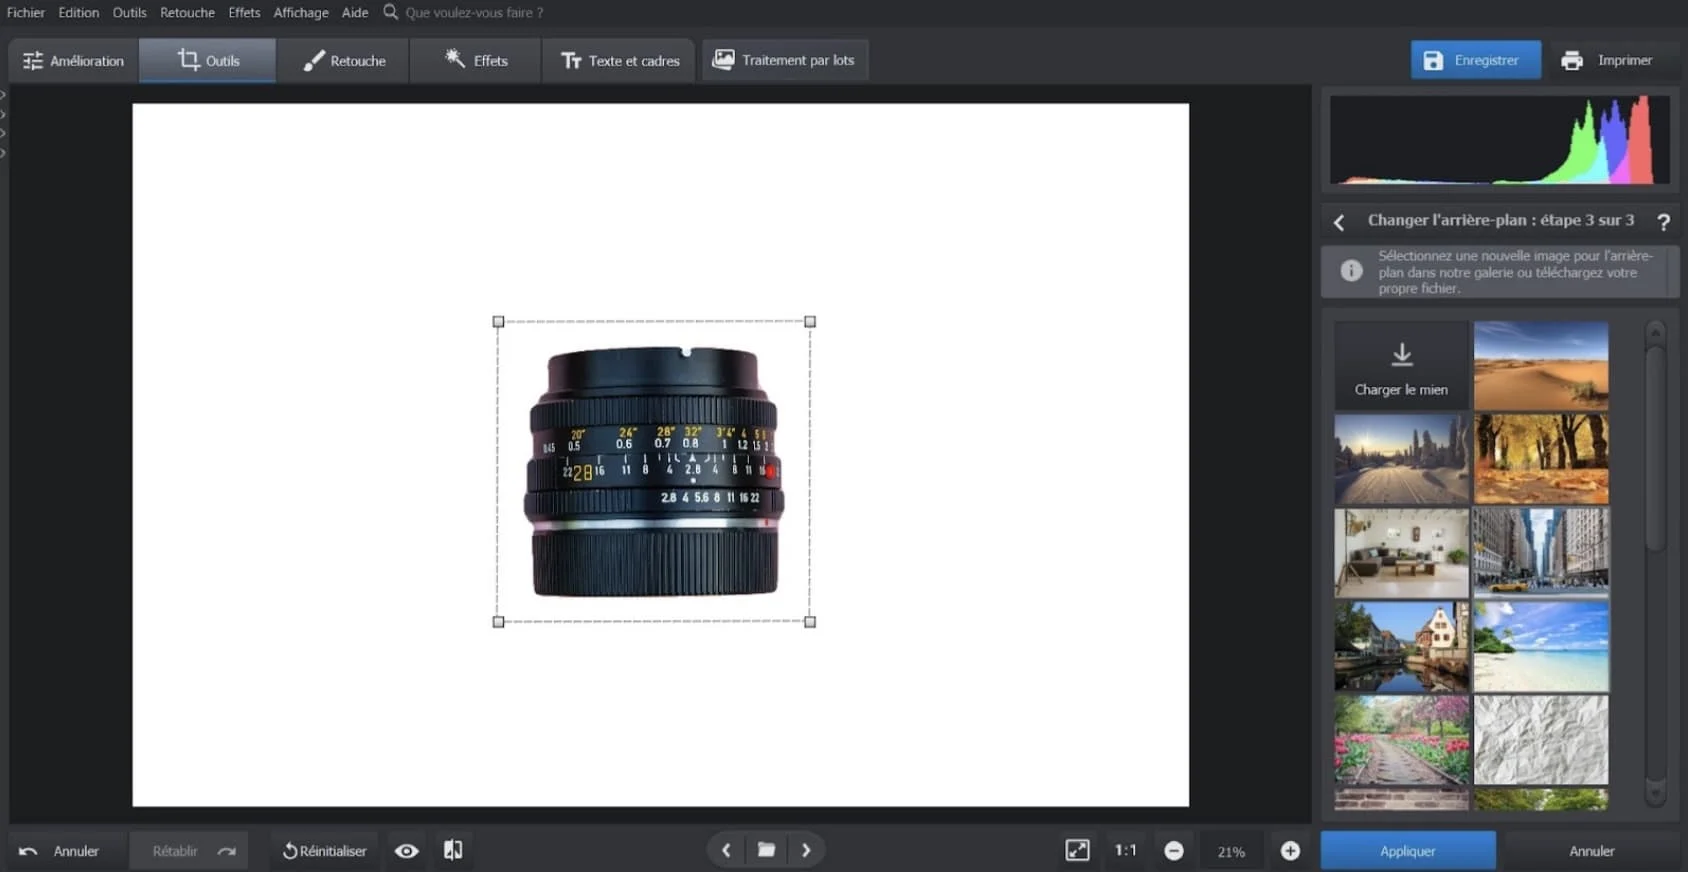Select the tulip garden path background
This screenshot has width=1688, height=872.
(1401, 741)
